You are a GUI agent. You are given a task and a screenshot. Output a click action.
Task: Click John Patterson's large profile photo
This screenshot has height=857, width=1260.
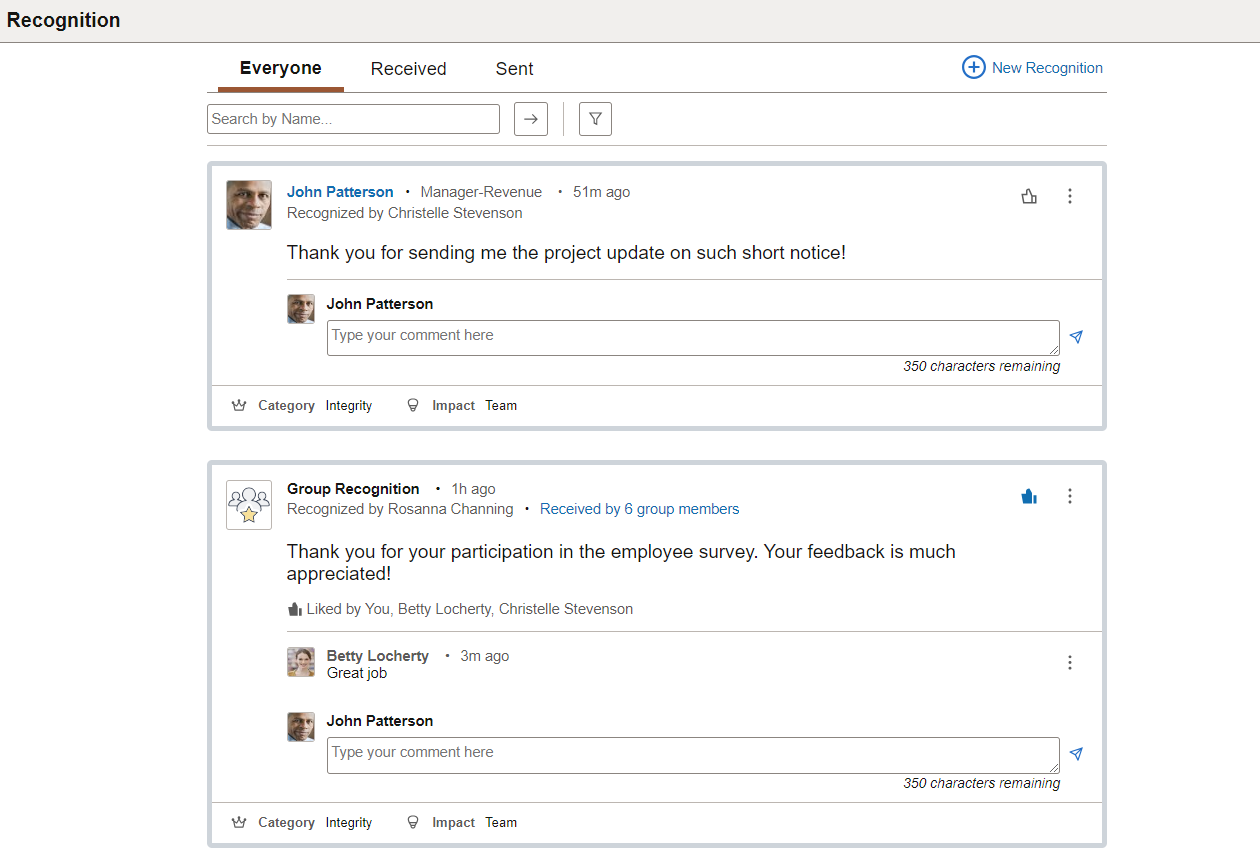(x=249, y=205)
